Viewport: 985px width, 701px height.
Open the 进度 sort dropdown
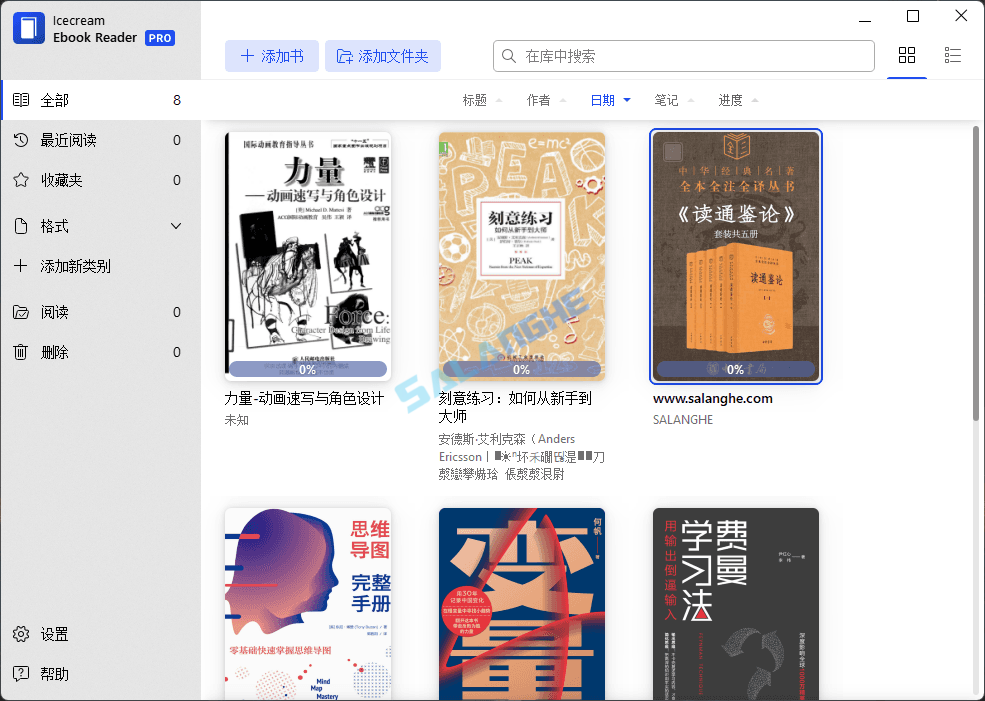tap(737, 100)
